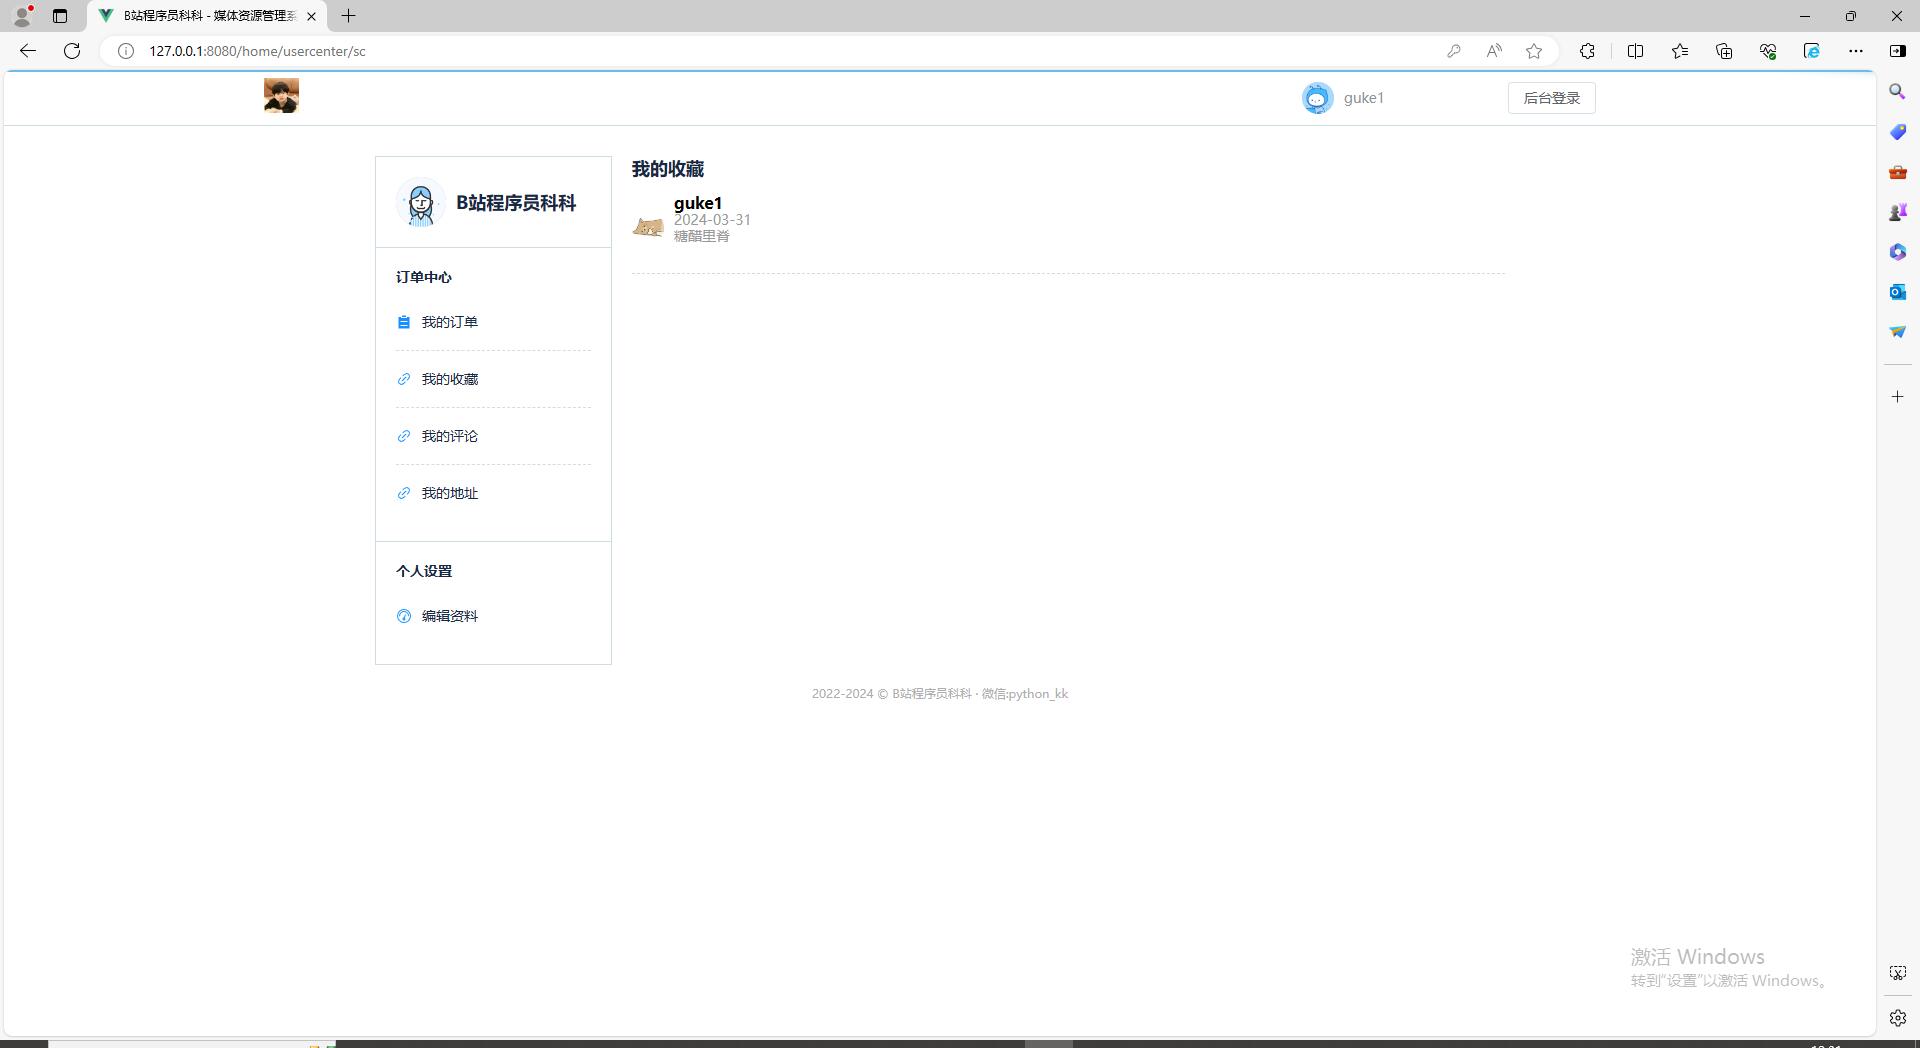Click the 个人设置 section heading
This screenshot has width=1920, height=1048.
[x=424, y=571]
